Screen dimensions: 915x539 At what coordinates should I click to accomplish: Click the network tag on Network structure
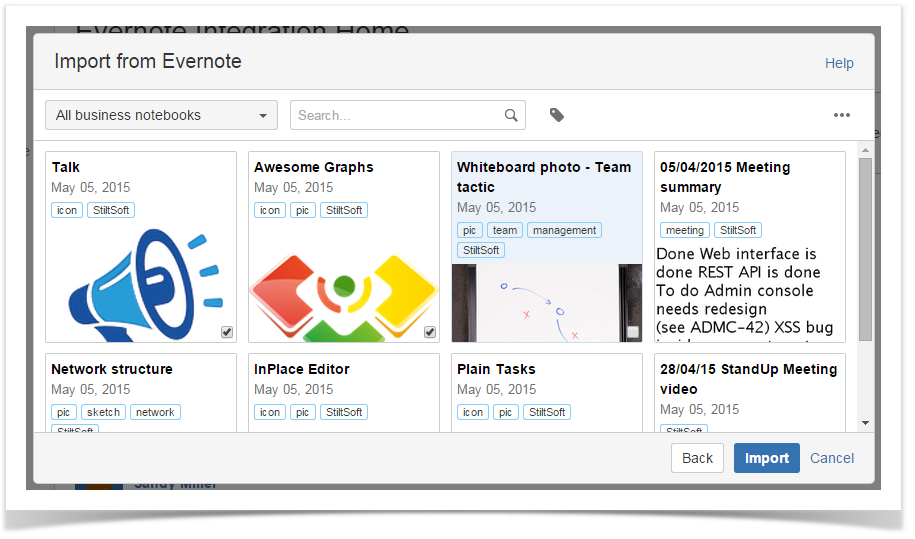155,412
